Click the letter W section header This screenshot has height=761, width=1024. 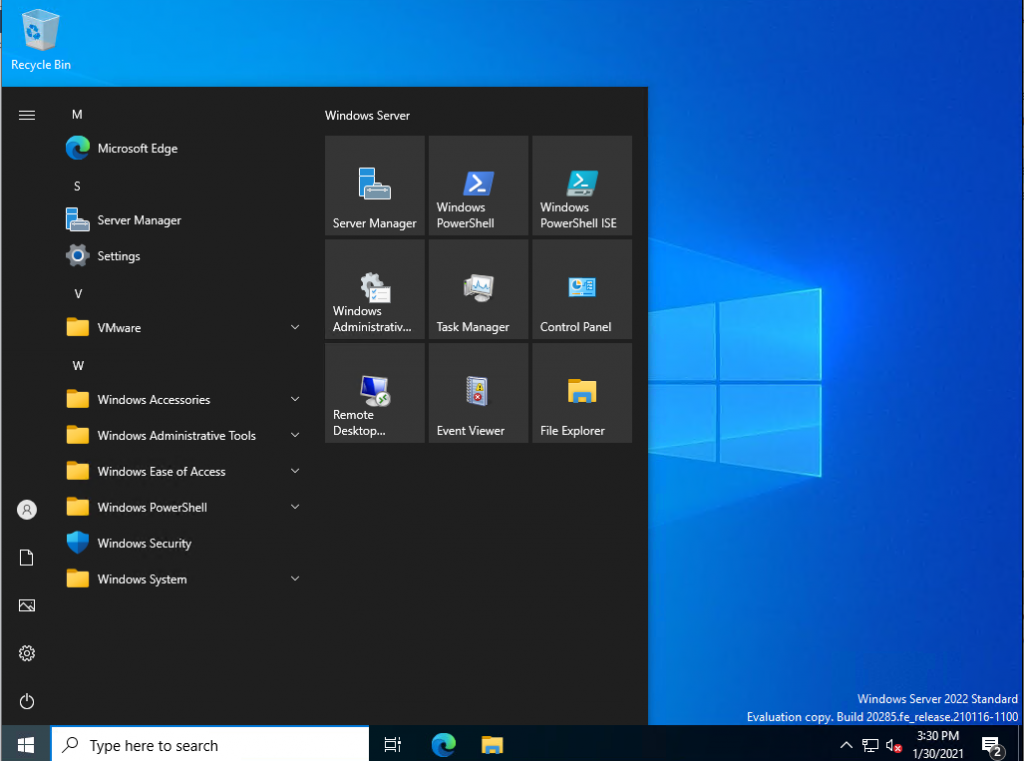78,366
